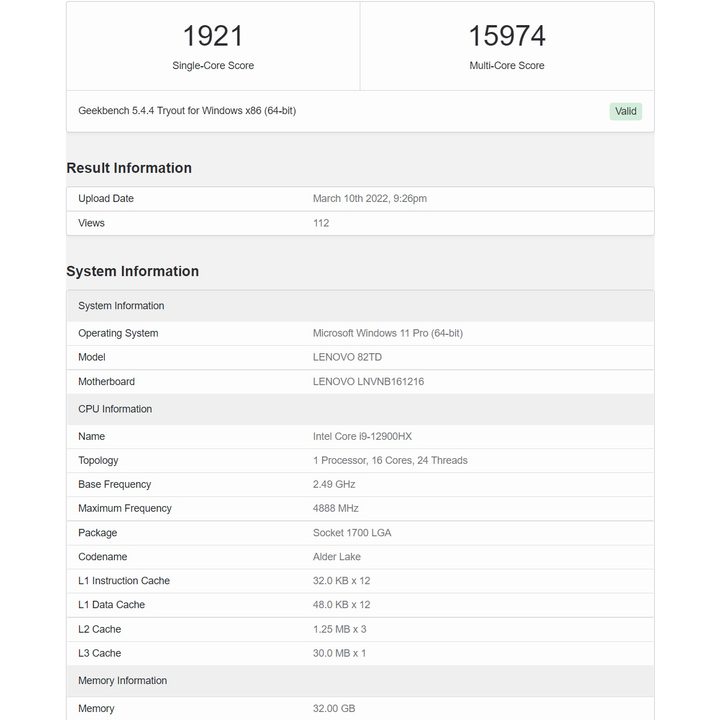
Task: Click the Operating System label
Action: (118, 333)
